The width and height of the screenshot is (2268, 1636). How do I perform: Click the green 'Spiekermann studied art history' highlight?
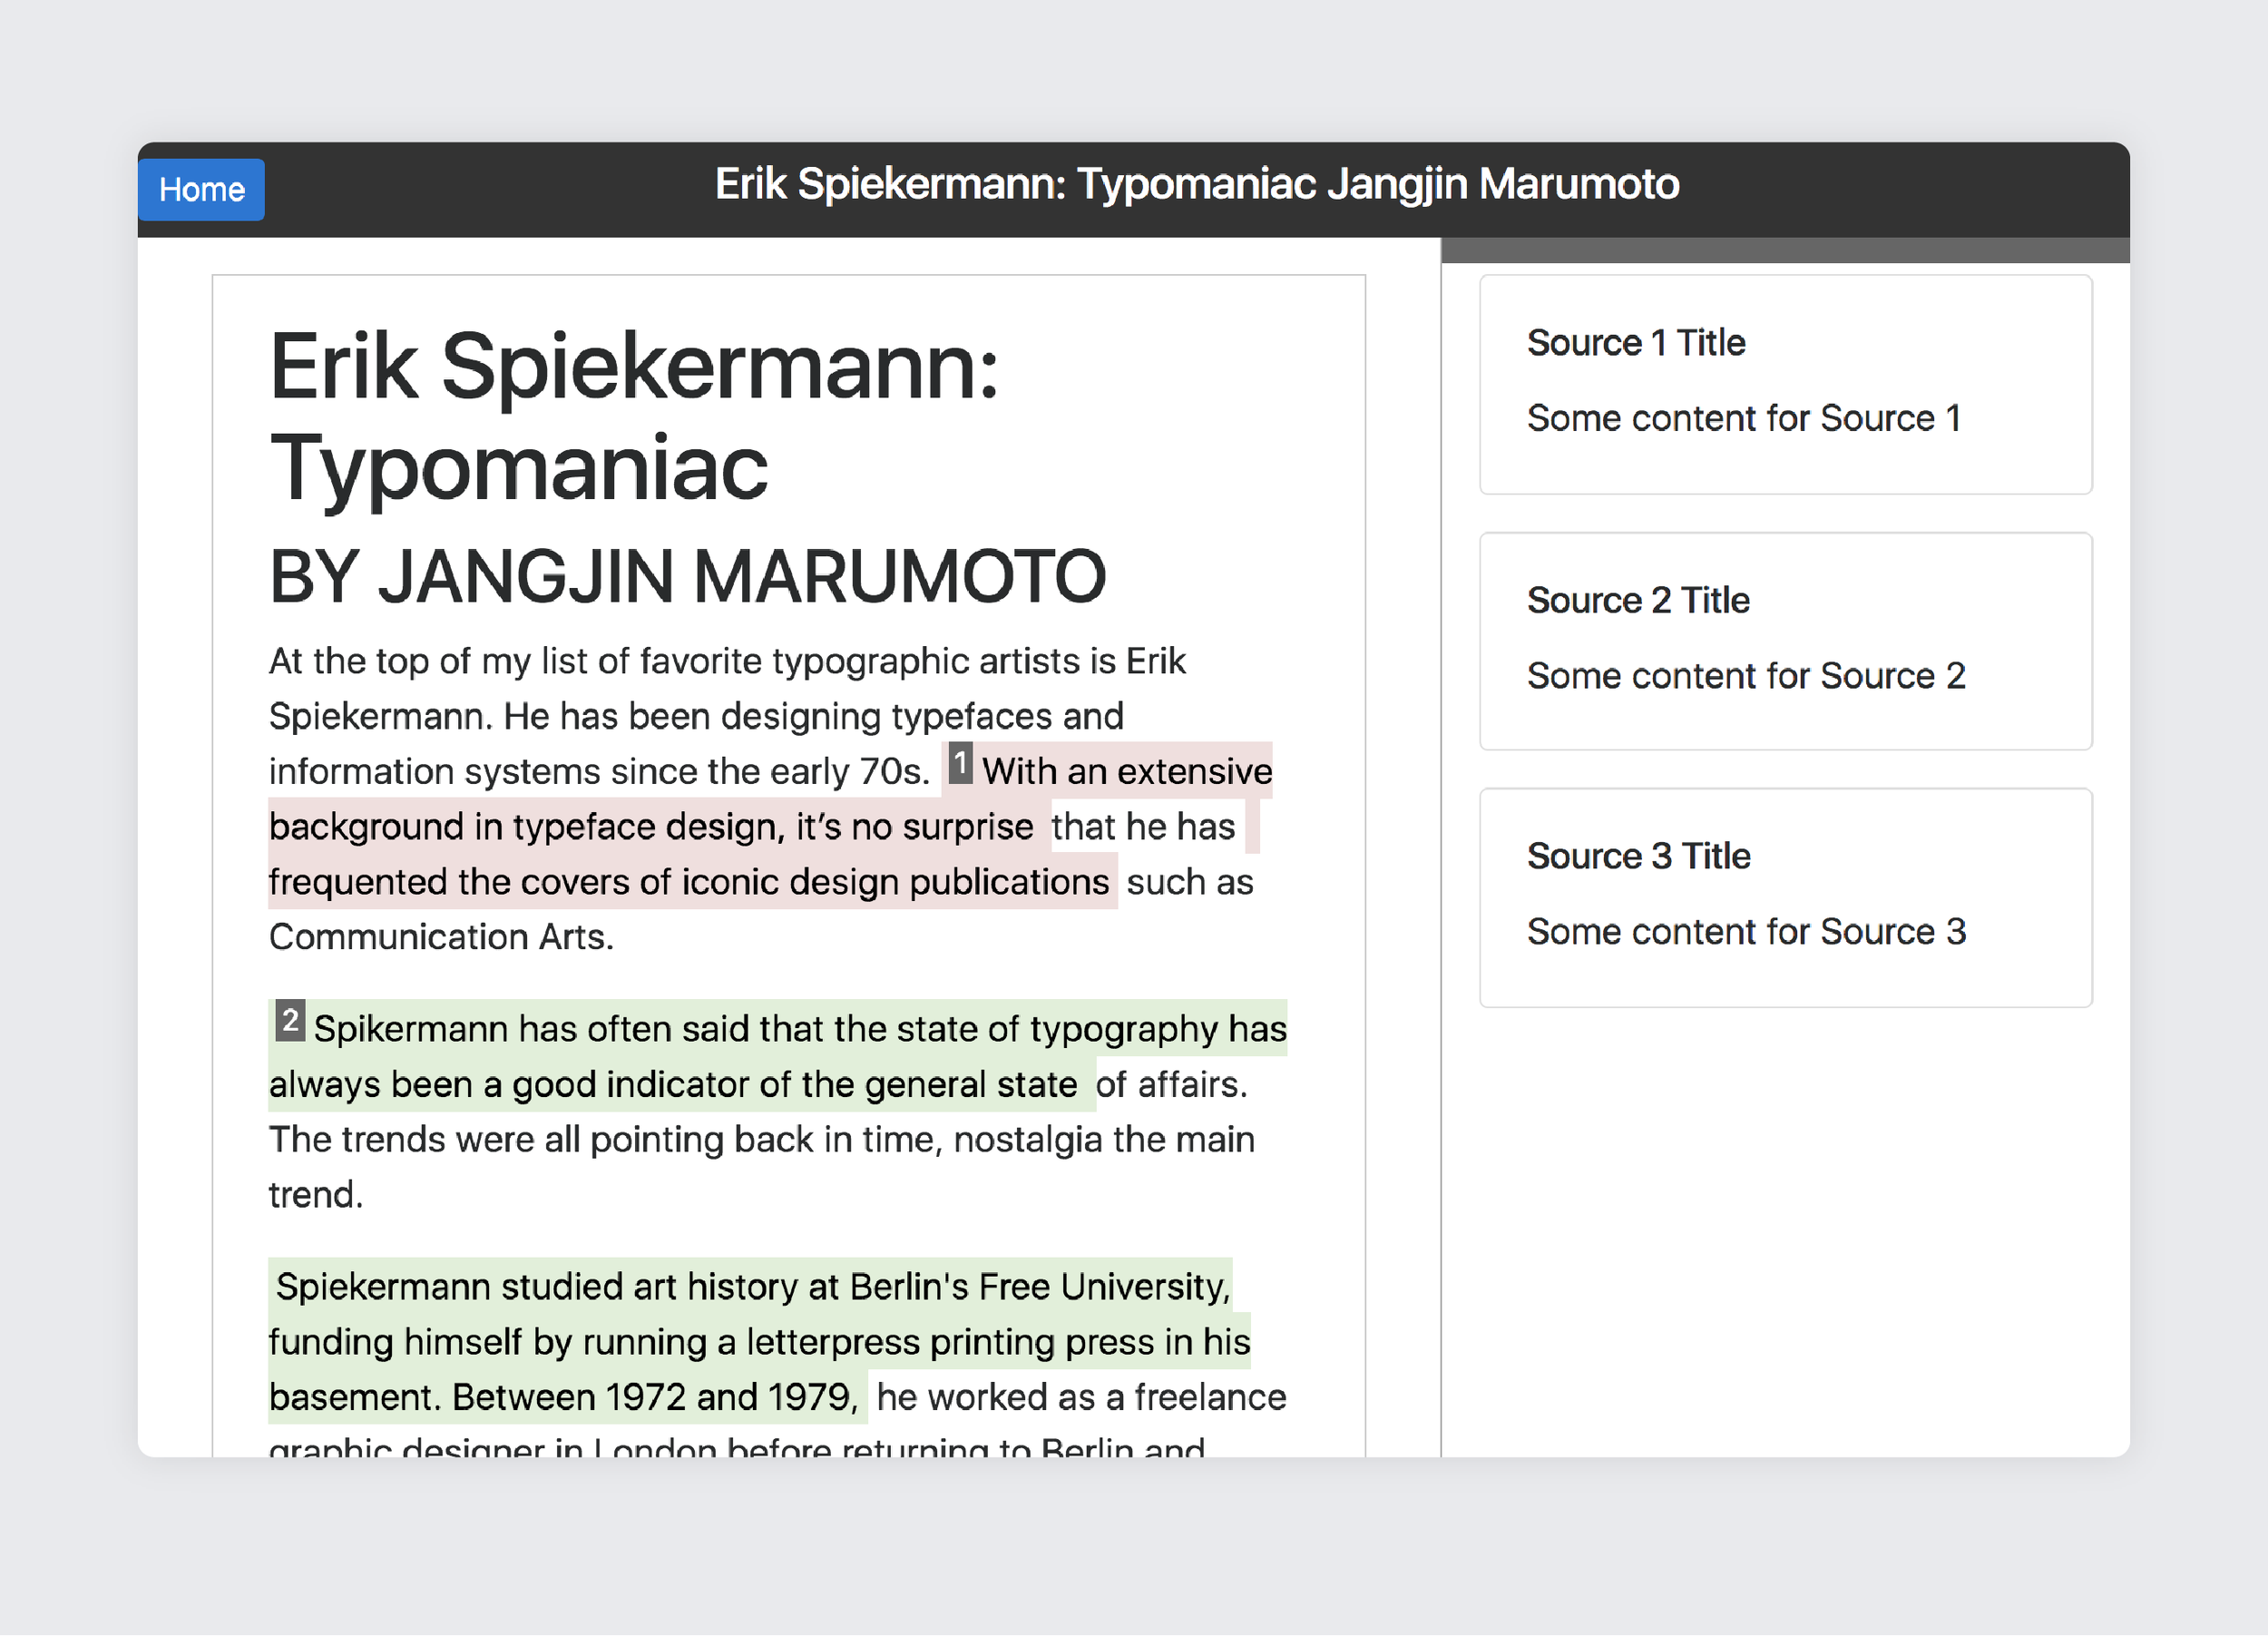pyautogui.click(x=752, y=1287)
